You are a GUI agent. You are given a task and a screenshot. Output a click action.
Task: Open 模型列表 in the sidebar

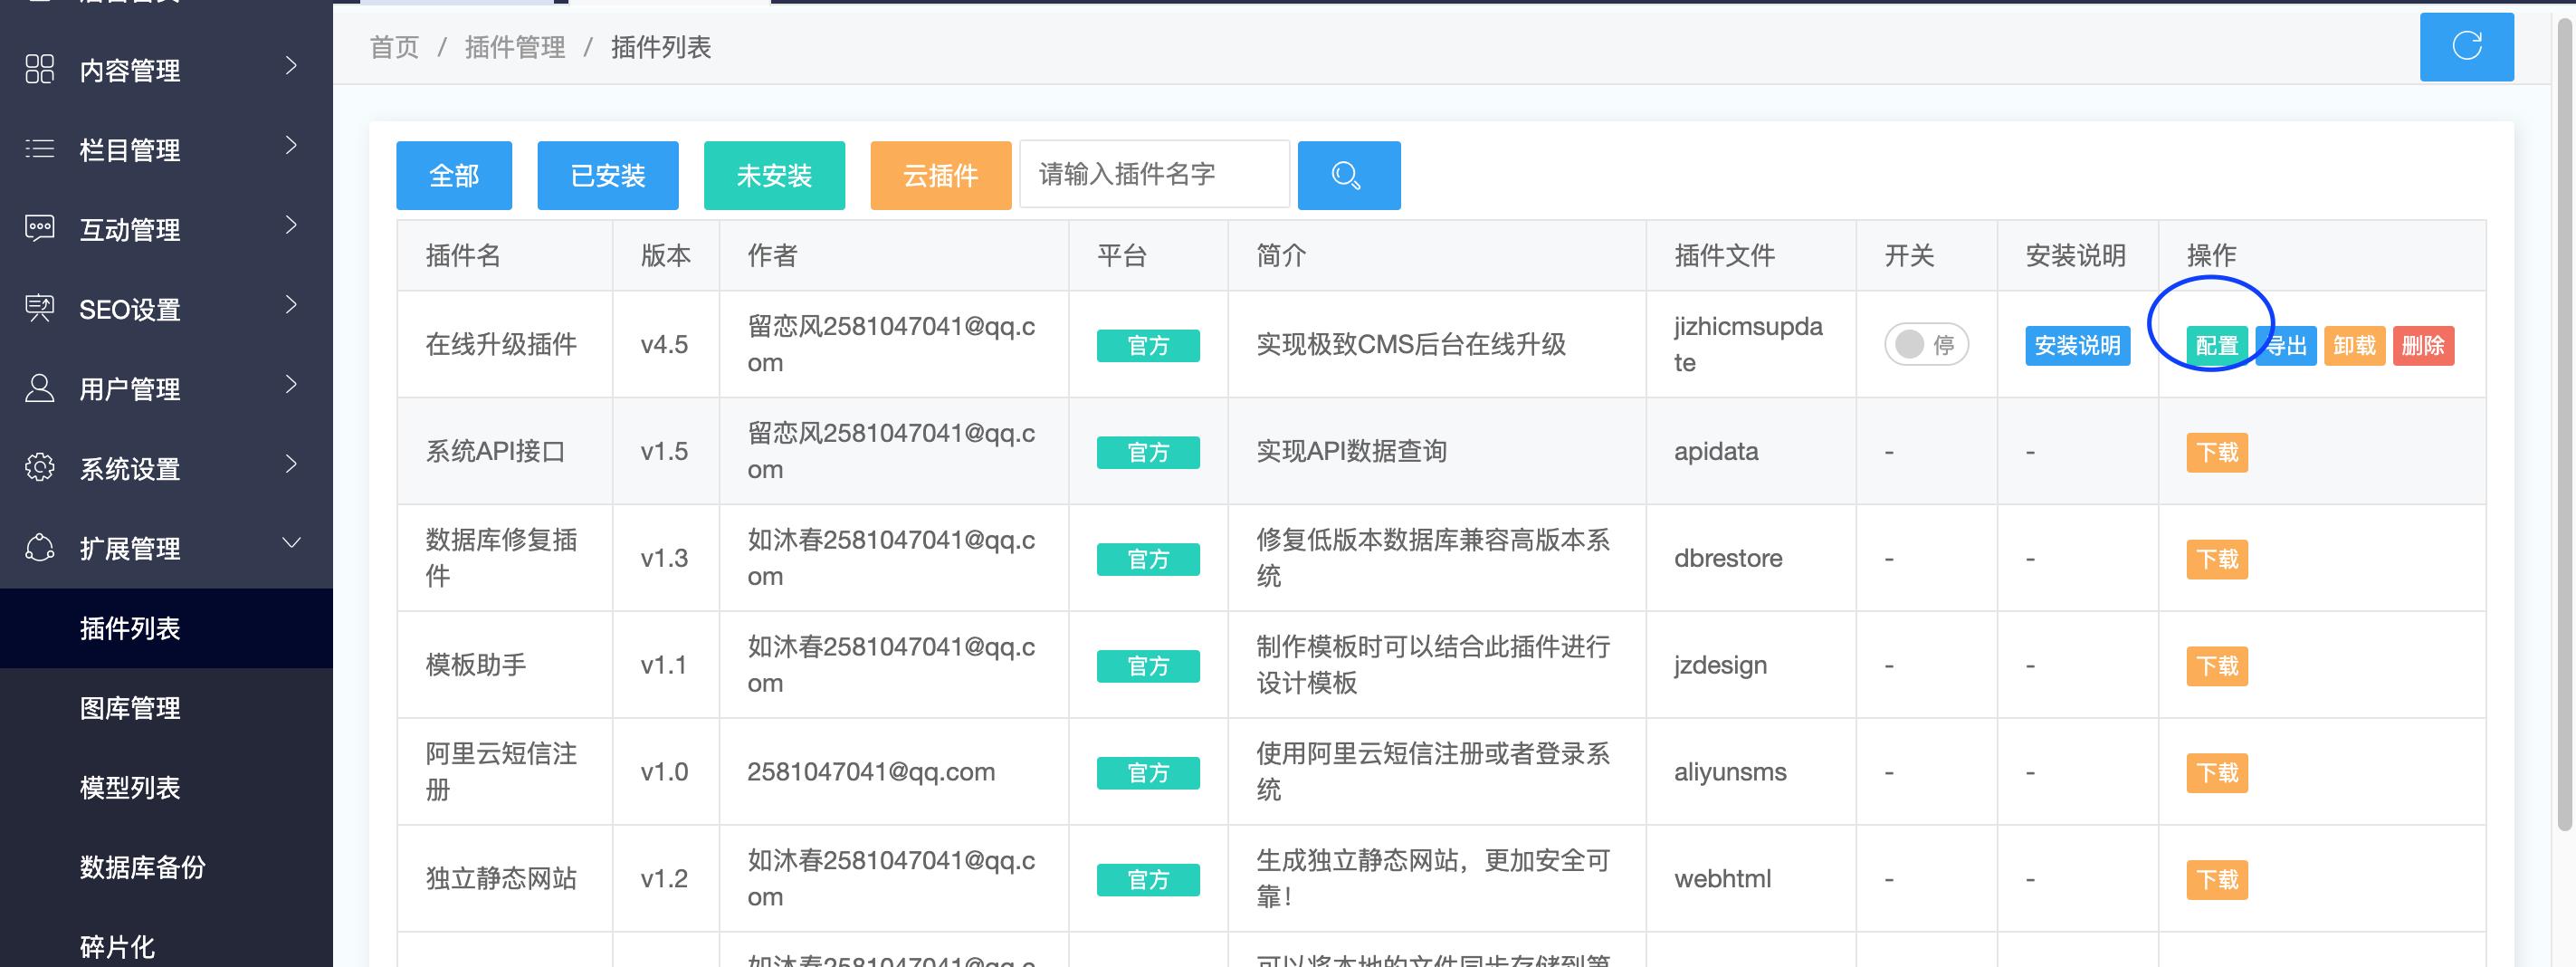click(166, 787)
